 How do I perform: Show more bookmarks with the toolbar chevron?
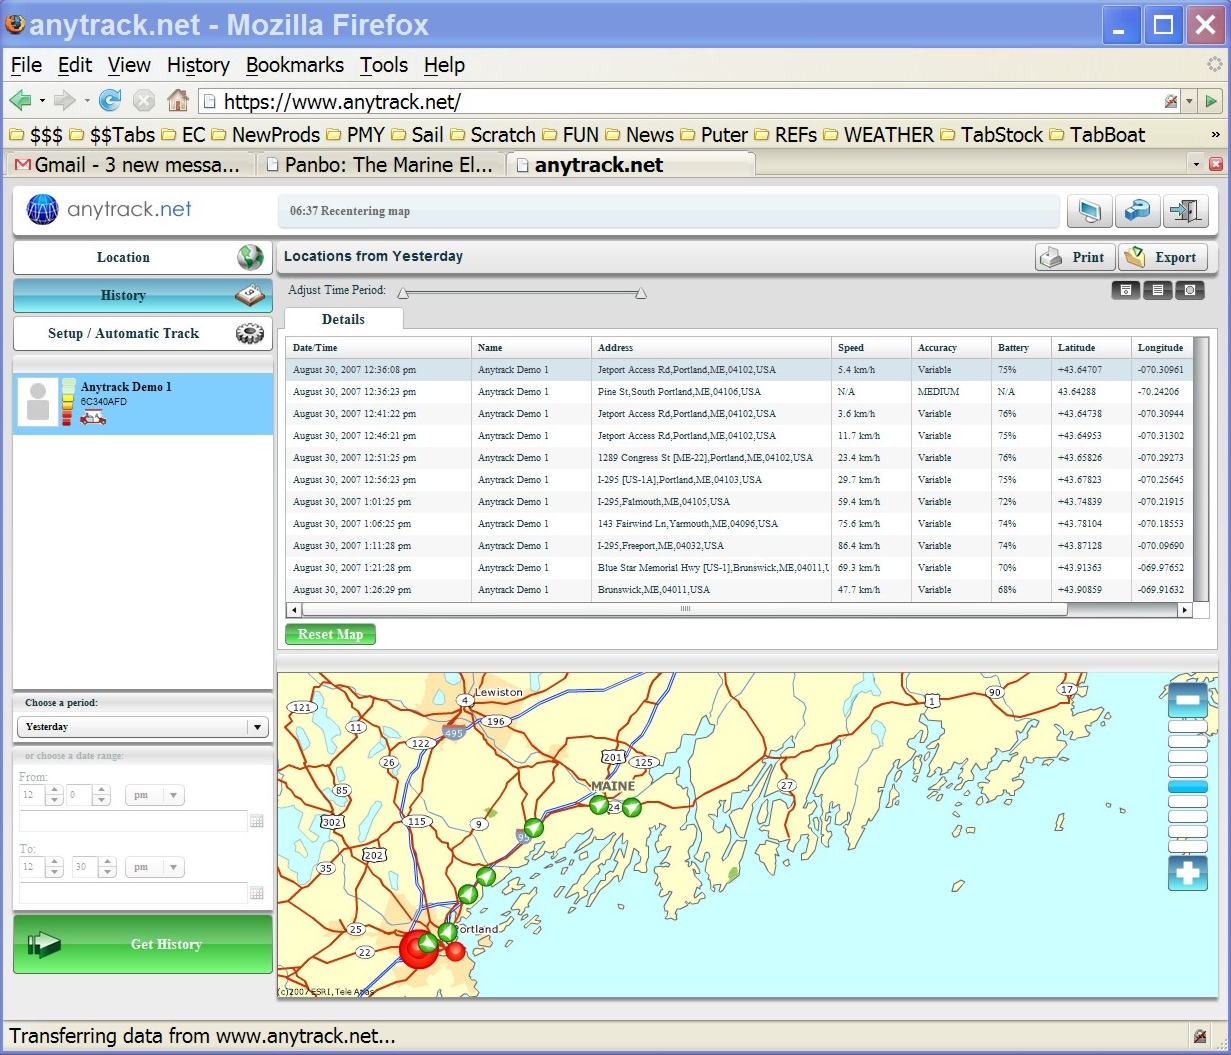pos(1216,135)
